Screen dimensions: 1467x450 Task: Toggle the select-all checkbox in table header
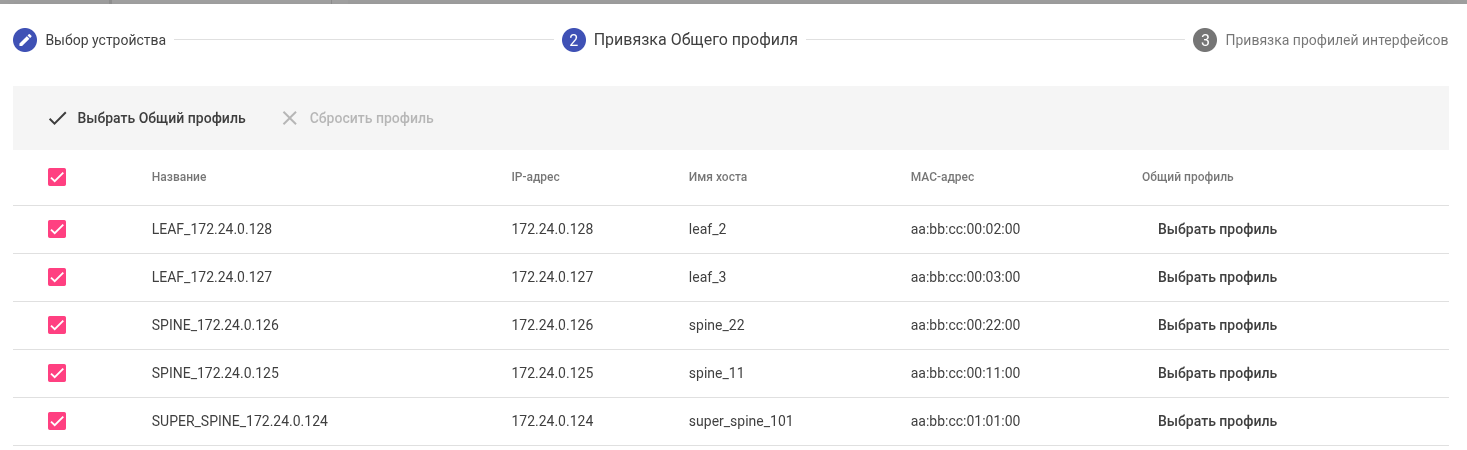coord(57,177)
